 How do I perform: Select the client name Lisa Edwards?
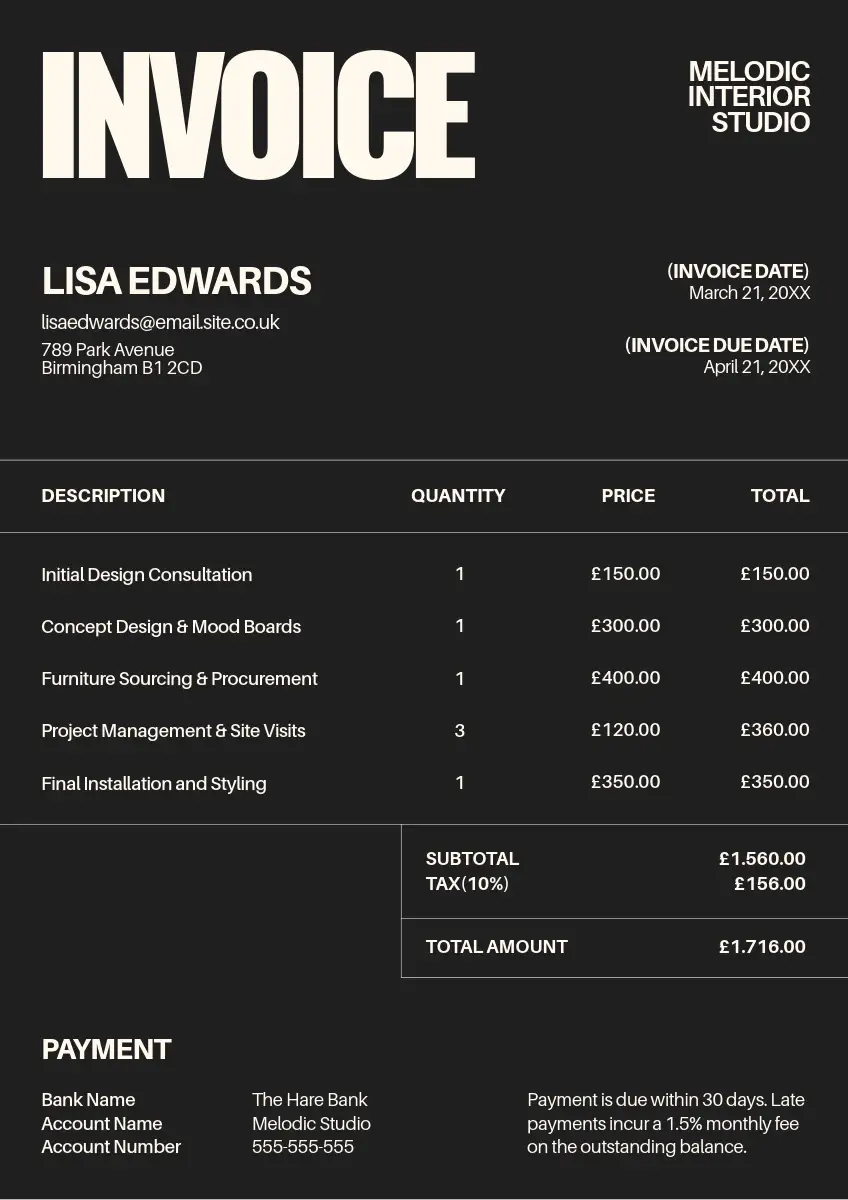(x=176, y=282)
